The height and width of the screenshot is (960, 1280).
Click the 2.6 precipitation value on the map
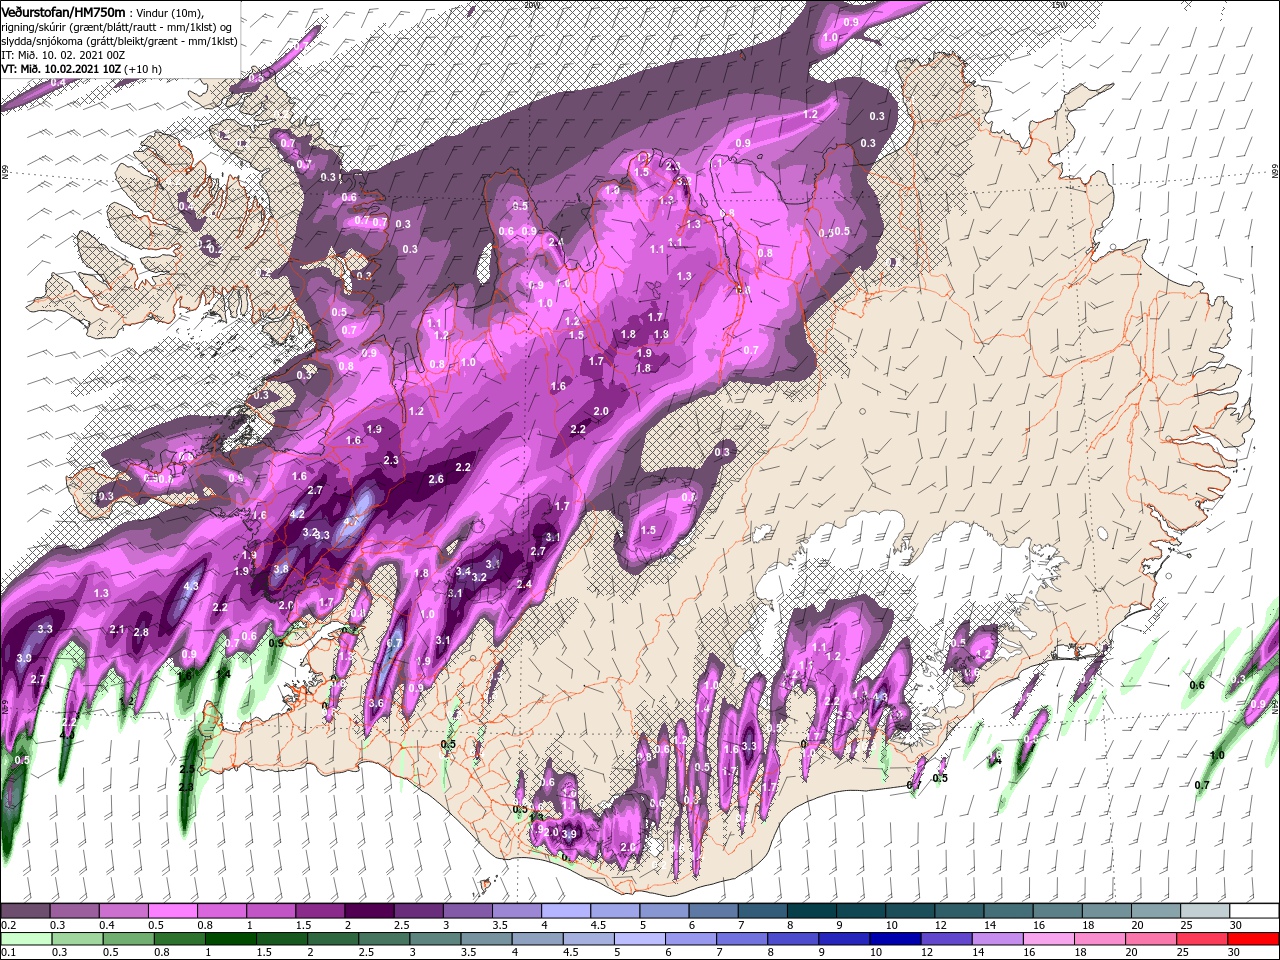(436, 480)
